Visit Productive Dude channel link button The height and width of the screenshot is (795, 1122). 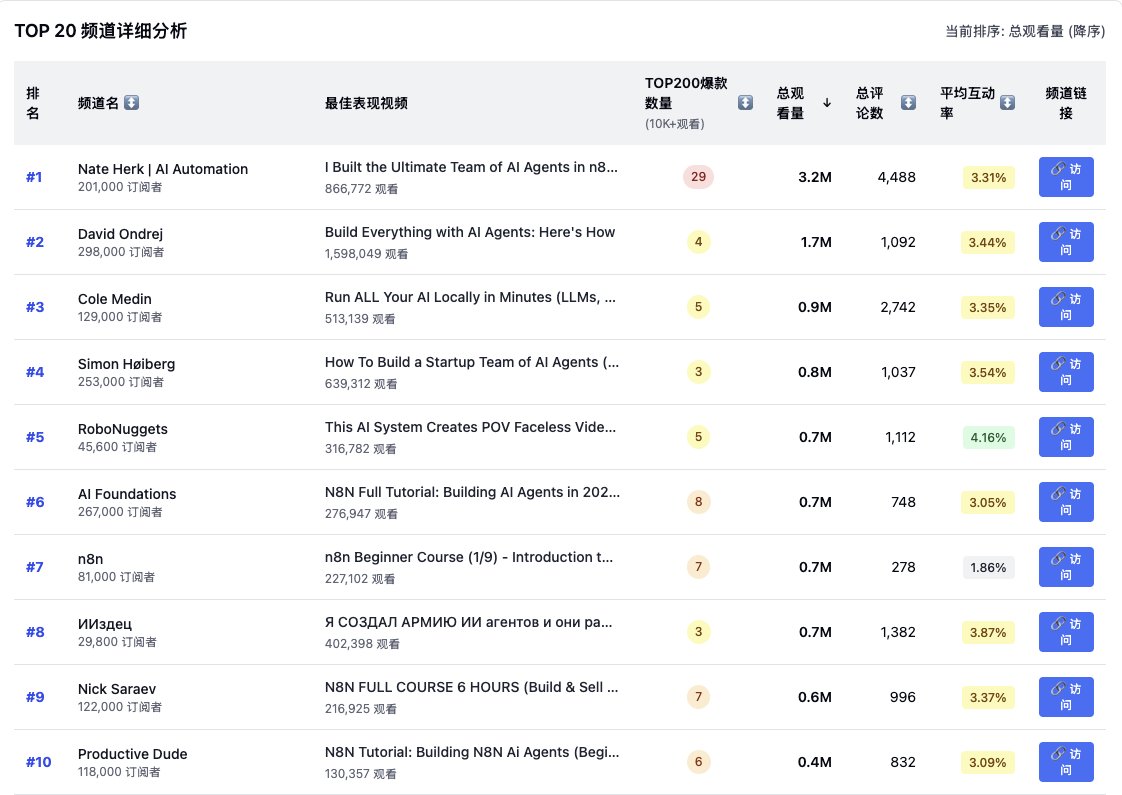(x=1065, y=762)
